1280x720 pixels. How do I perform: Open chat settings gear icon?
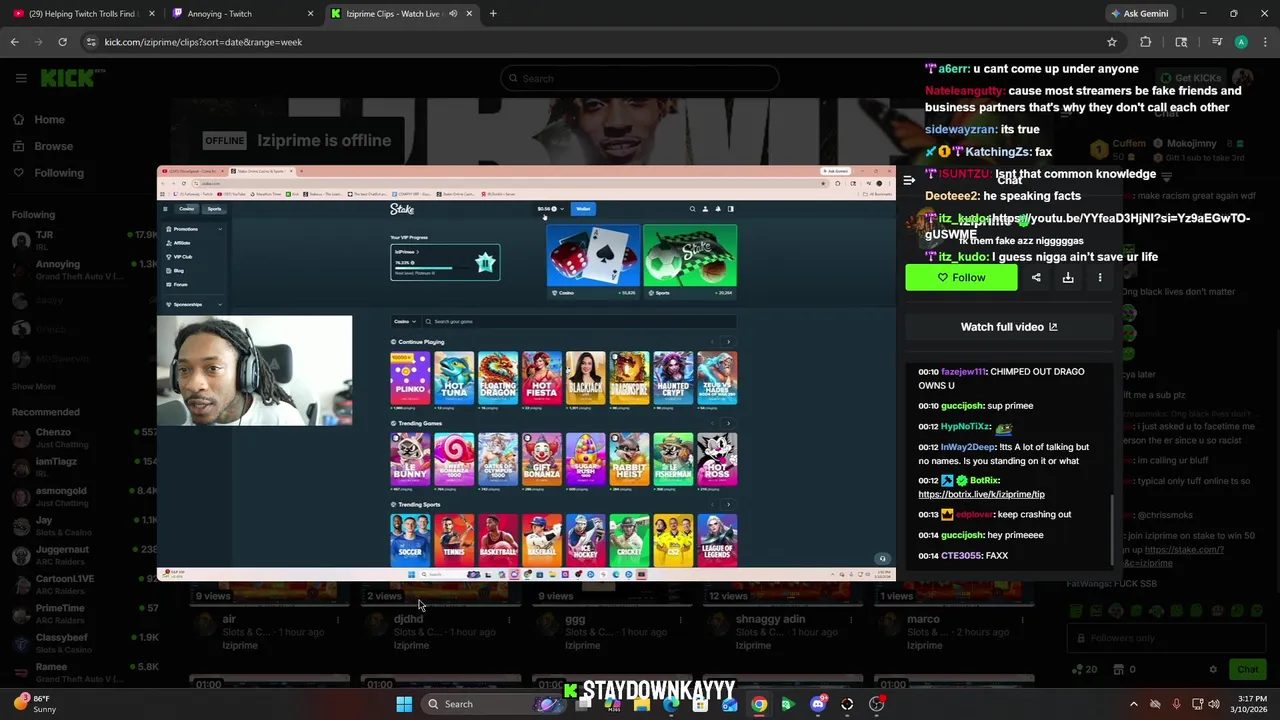[x=1213, y=669]
